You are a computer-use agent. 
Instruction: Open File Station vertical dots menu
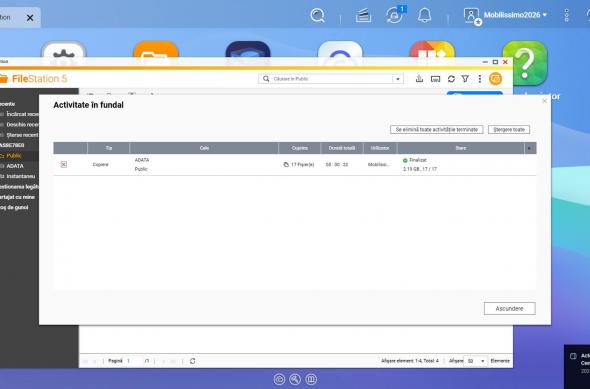(x=480, y=79)
